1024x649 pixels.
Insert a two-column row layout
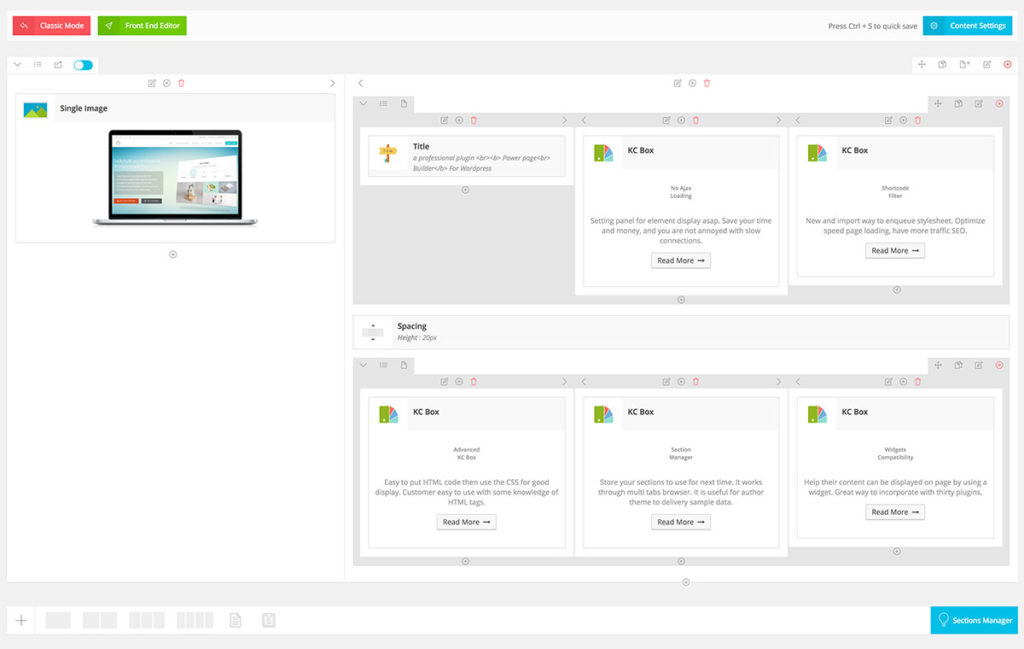[100, 620]
